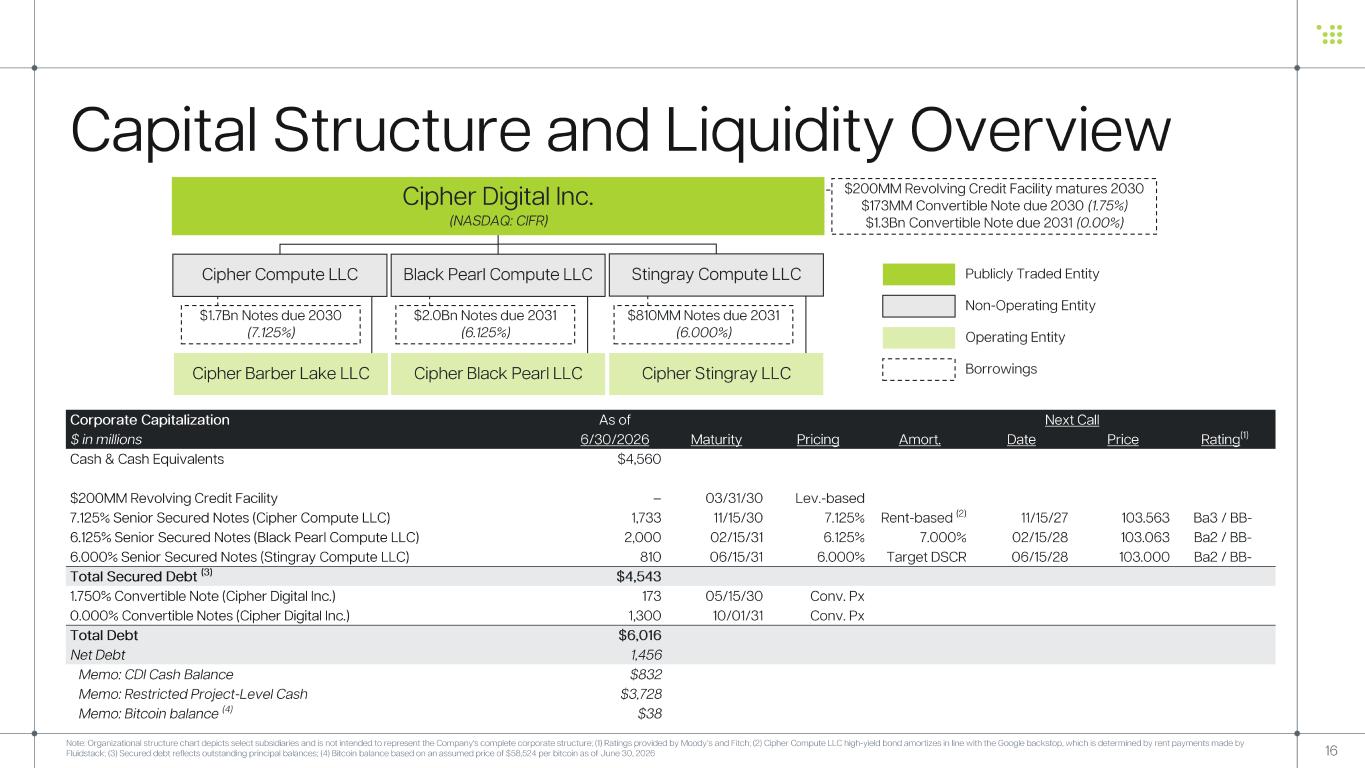Click the $1.7Bn Notes due 2030 box

tap(271, 323)
